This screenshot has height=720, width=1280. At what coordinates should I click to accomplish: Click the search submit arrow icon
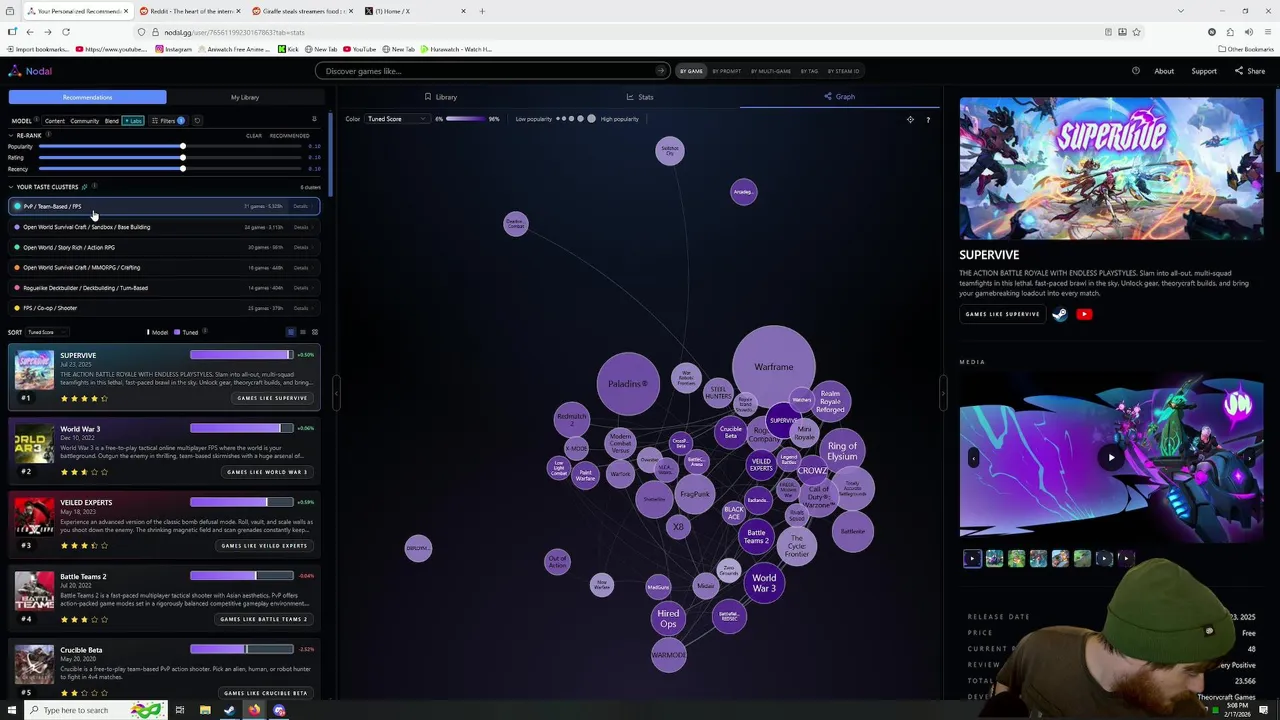[x=660, y=71]
